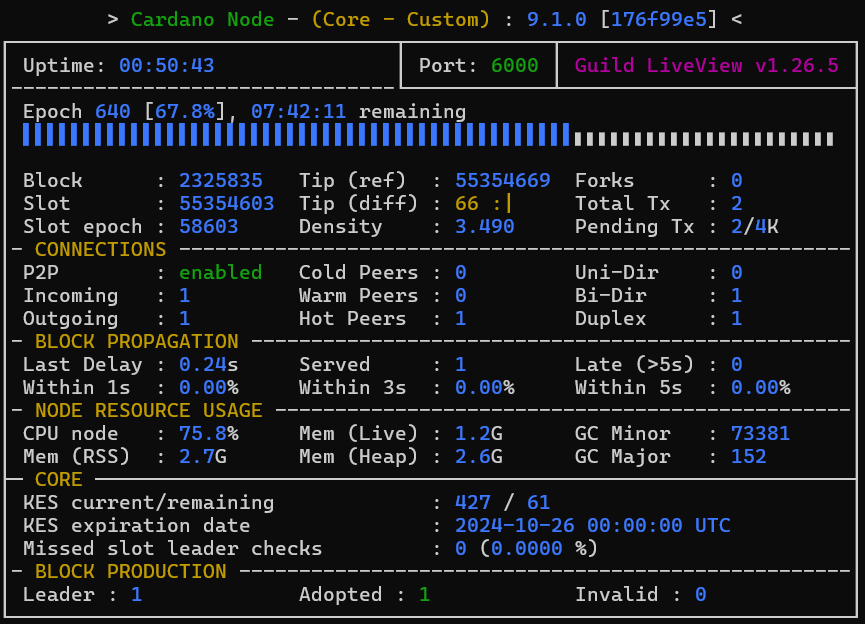The image size is (865, 624).
Task: Click the Mem (Heap) value "2.6G"
Action: pos(479,457)
